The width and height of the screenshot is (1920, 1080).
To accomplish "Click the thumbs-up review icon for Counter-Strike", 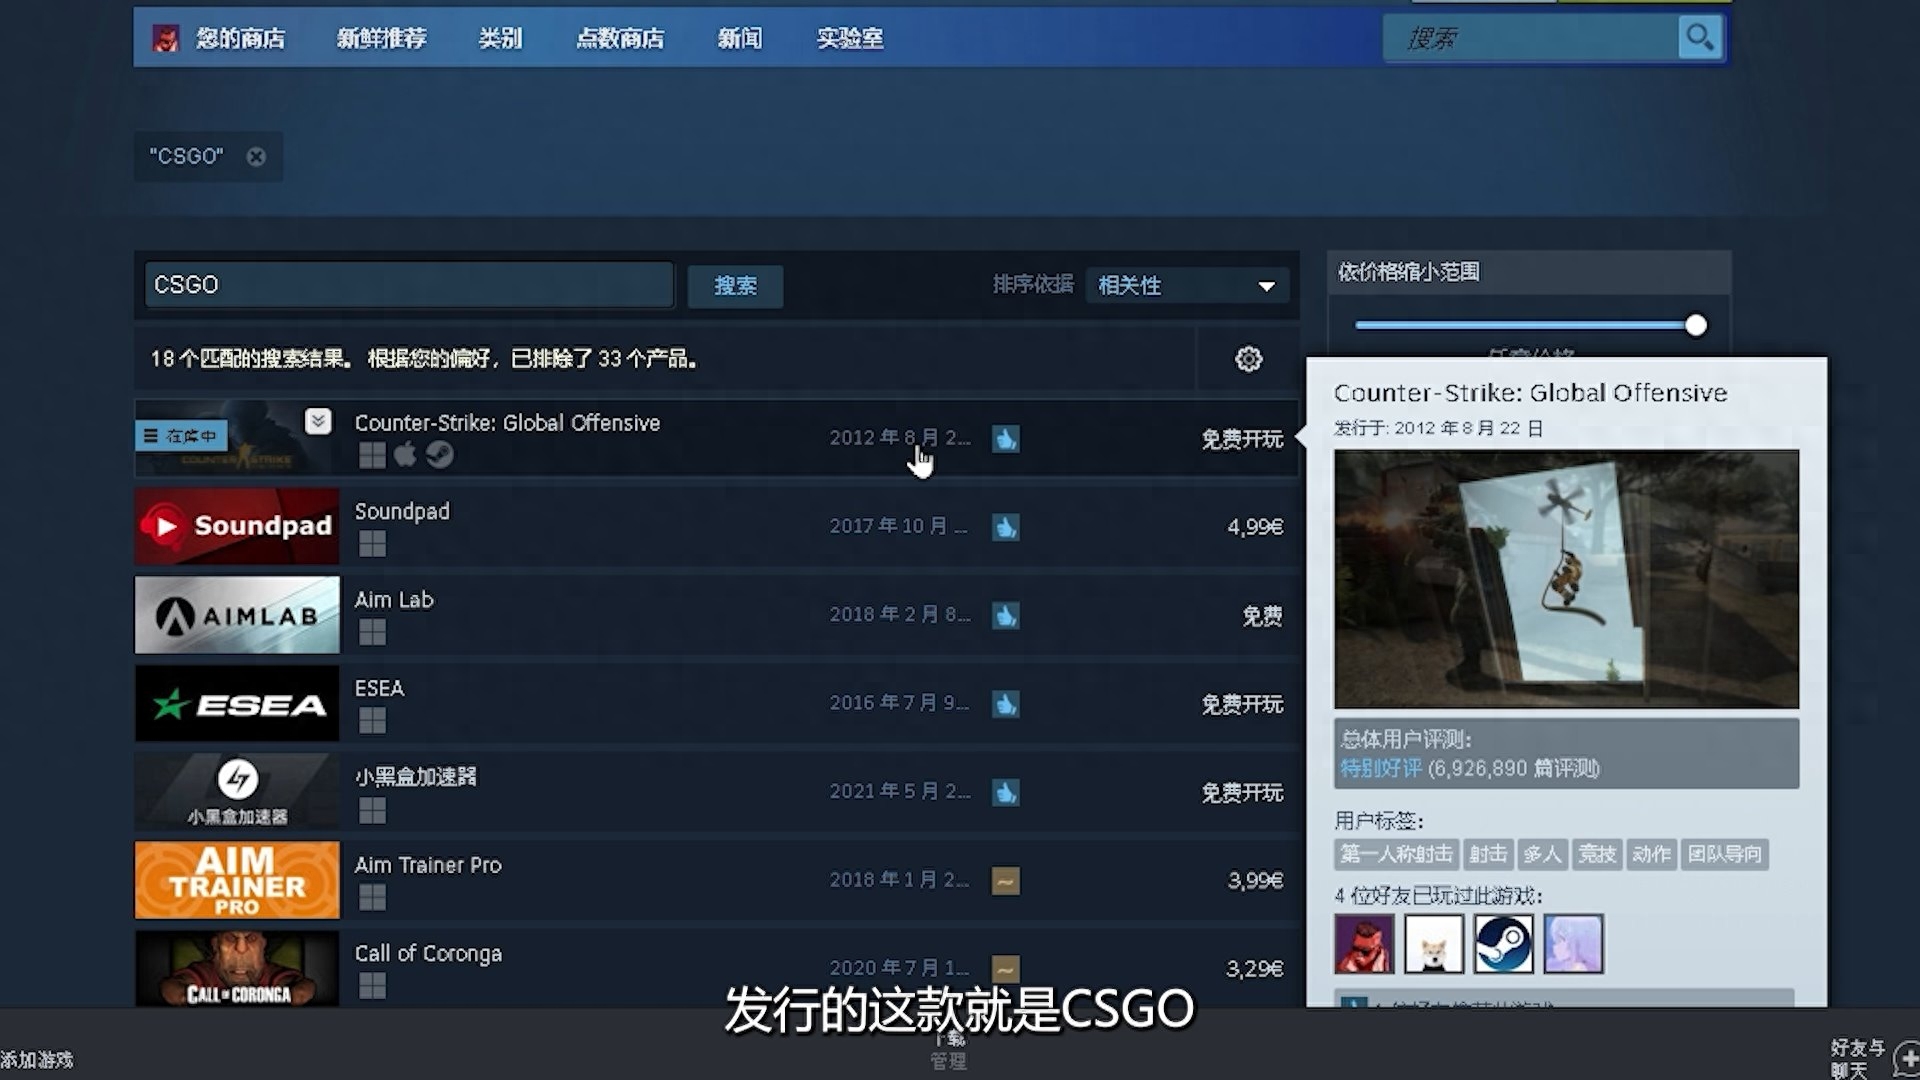I will click(x=1006, y=439).
